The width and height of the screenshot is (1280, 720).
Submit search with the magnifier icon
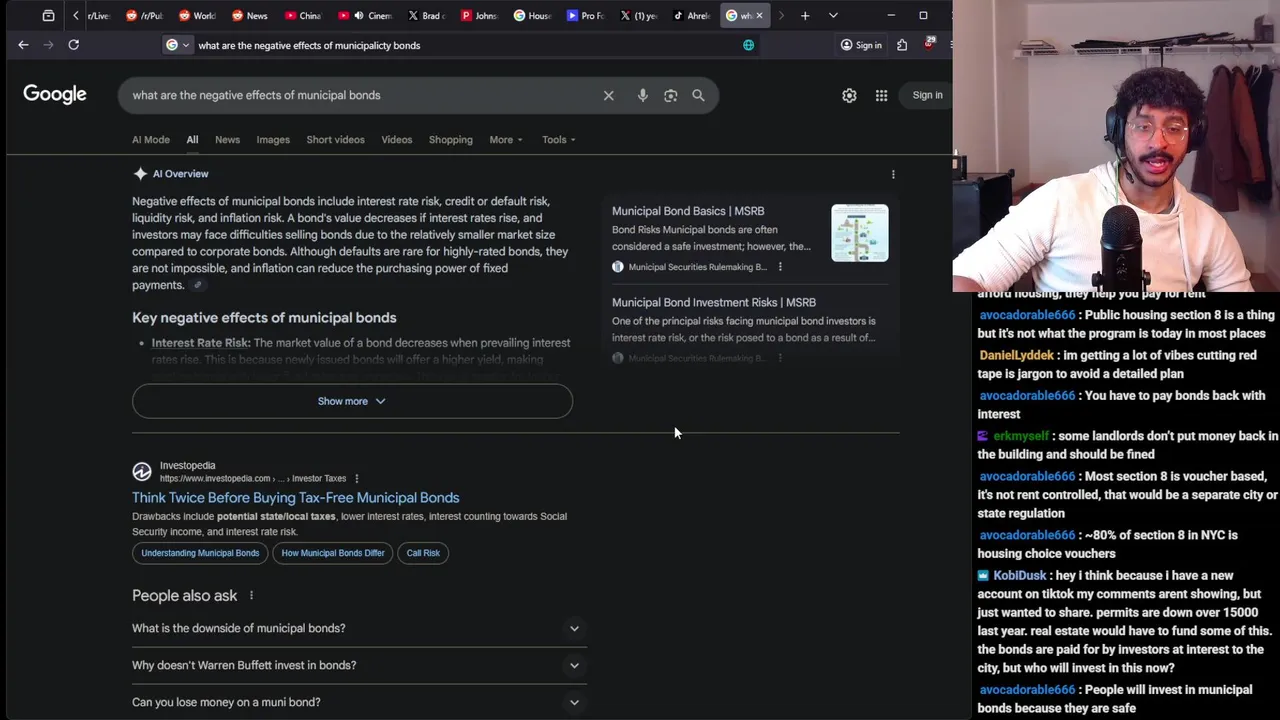(698, 95)
